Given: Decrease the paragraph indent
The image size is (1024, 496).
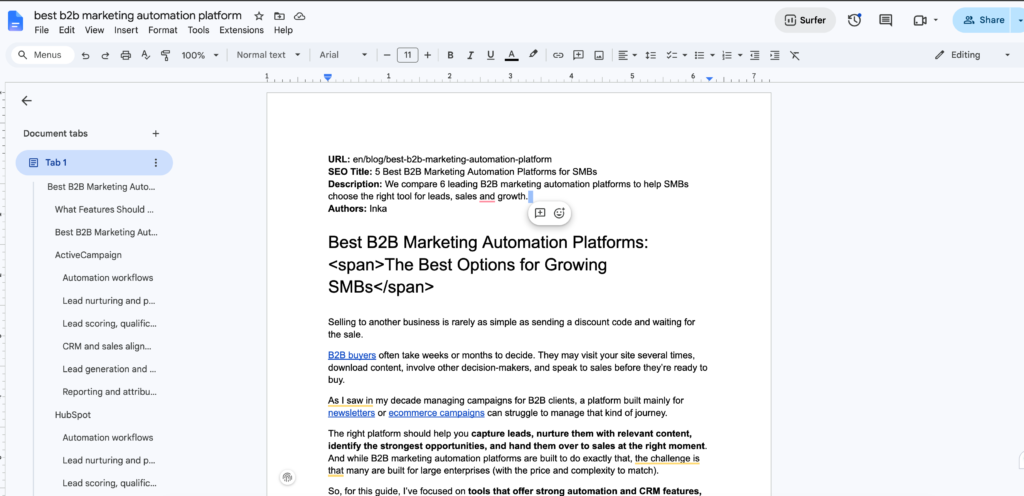Looking at the screenshot, I should 755,55.
